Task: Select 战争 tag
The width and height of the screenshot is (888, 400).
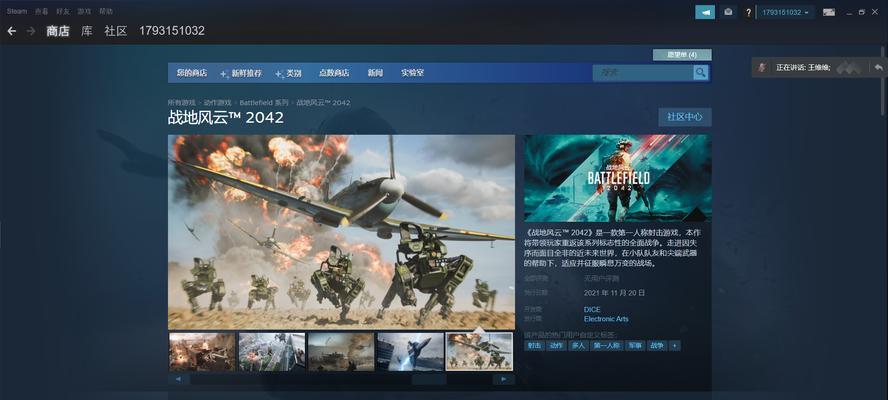Action: pos(656,346)
